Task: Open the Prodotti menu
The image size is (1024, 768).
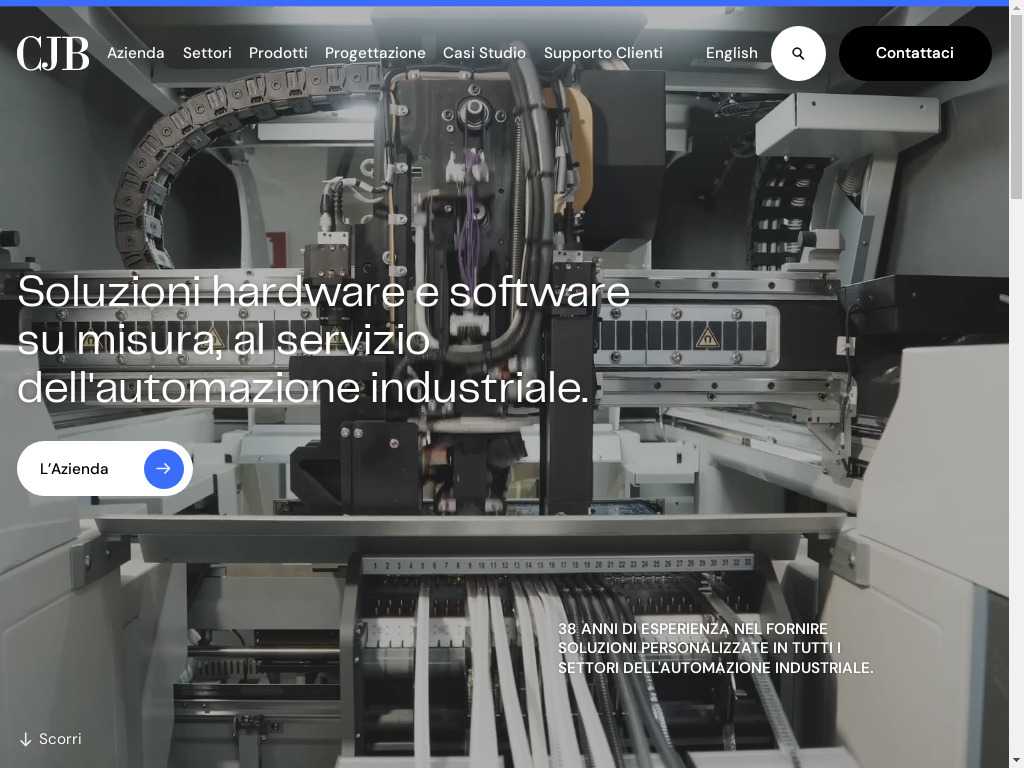Action: coord(278,53)
